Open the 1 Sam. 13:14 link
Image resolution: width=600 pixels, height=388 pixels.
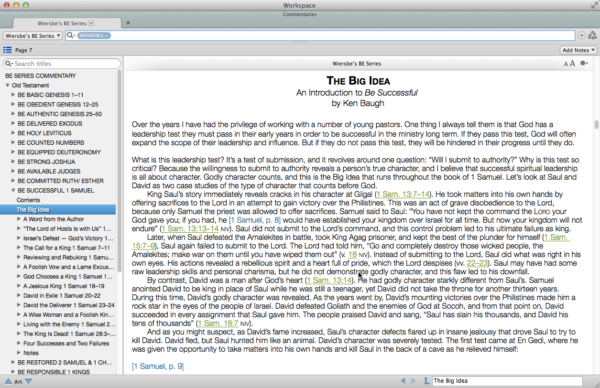329,280
